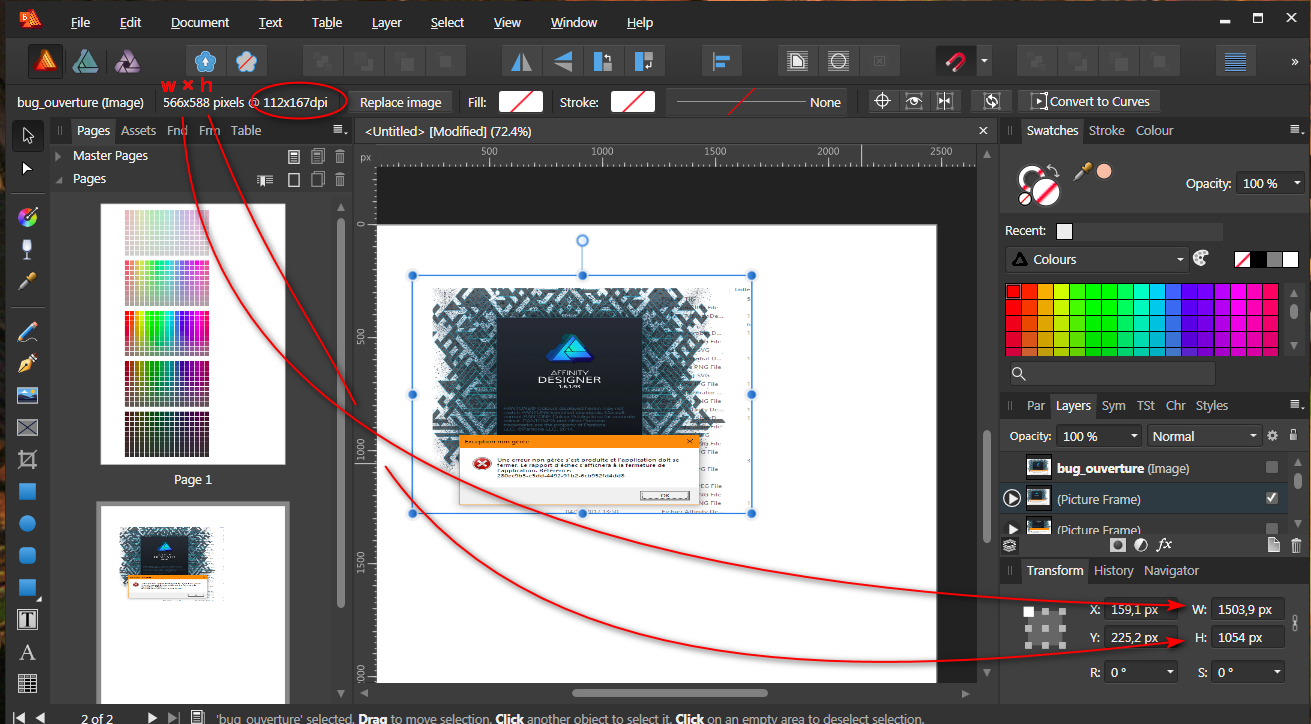The height and width of the screenshot is (724, 1311).
Task: Flip the selection horizontally
Action: (522, 62)
